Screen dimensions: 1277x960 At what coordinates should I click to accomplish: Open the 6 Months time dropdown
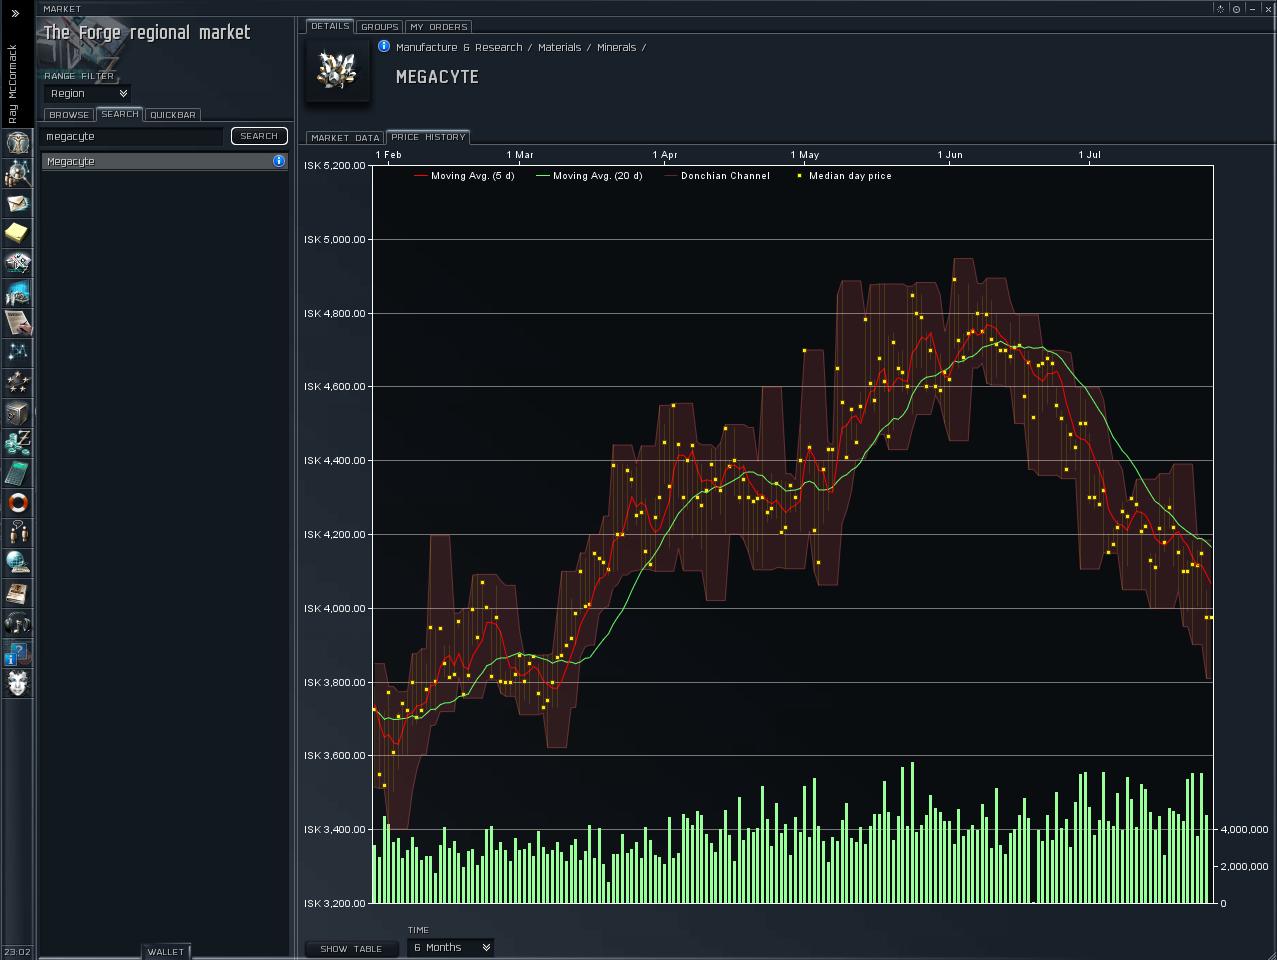pos(451,947)
